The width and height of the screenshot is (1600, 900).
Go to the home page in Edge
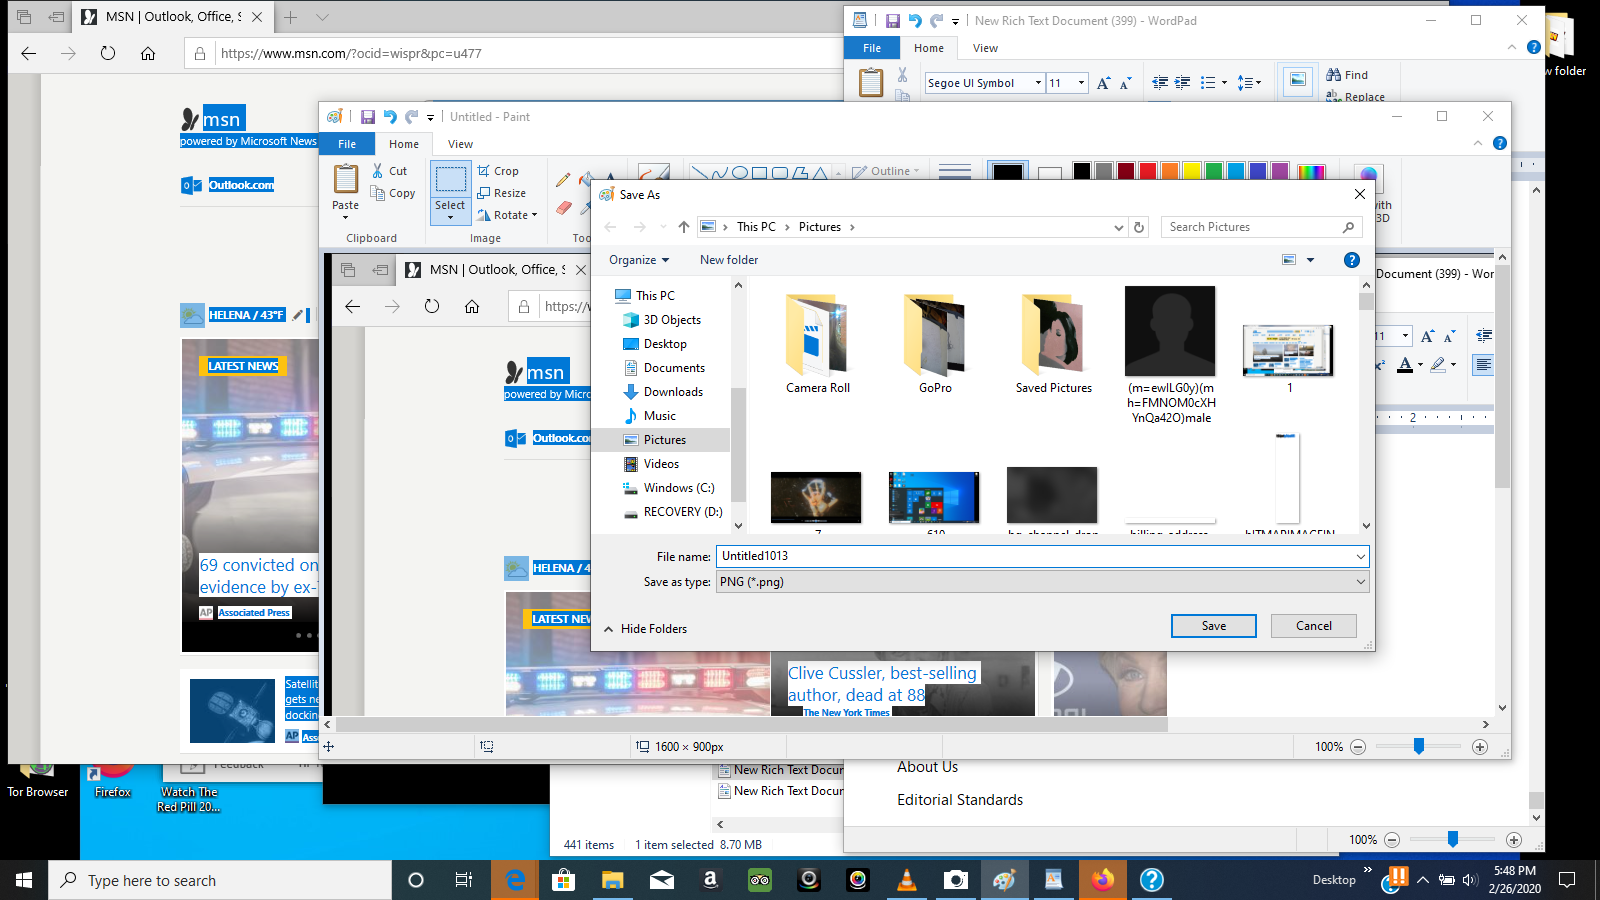tap(148, 53)
